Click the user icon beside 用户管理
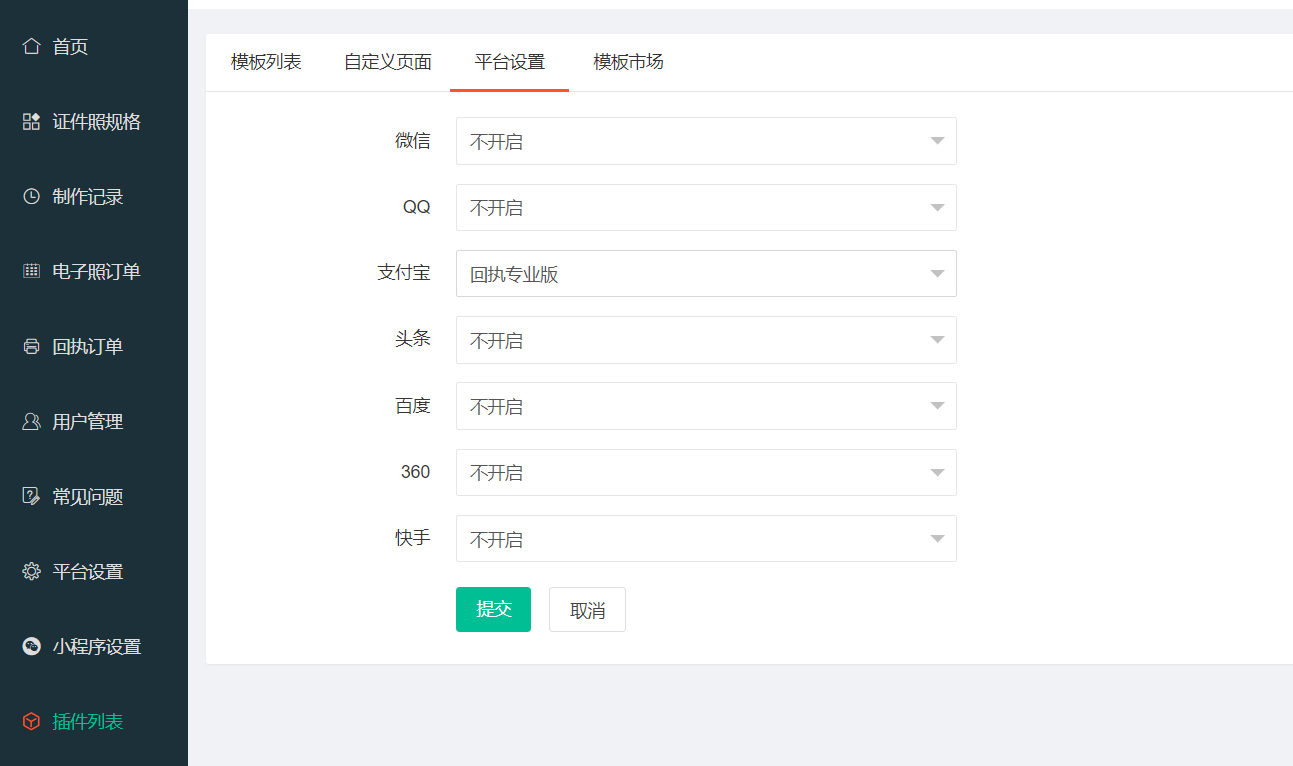1293x766 pixels. (x=31, y=421)
